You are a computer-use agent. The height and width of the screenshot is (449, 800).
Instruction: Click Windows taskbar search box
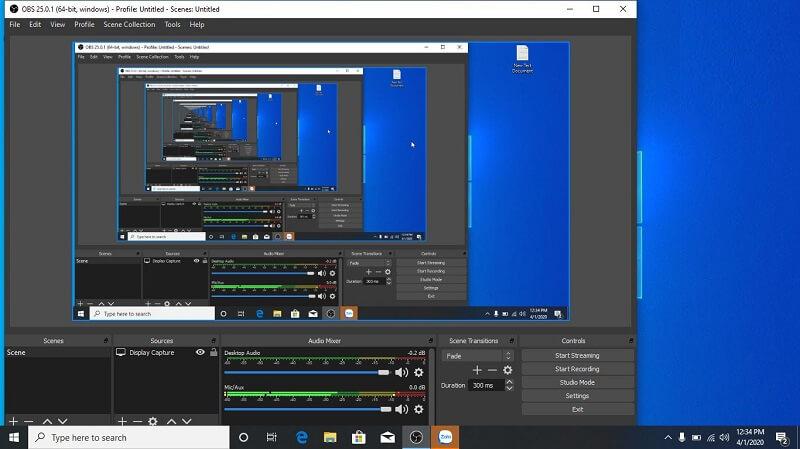click(x=129, y=437)
